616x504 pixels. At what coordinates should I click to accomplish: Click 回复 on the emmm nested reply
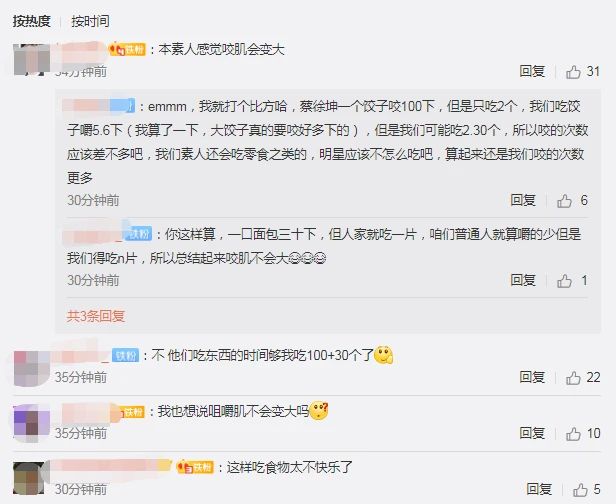(x=523, y=200)
